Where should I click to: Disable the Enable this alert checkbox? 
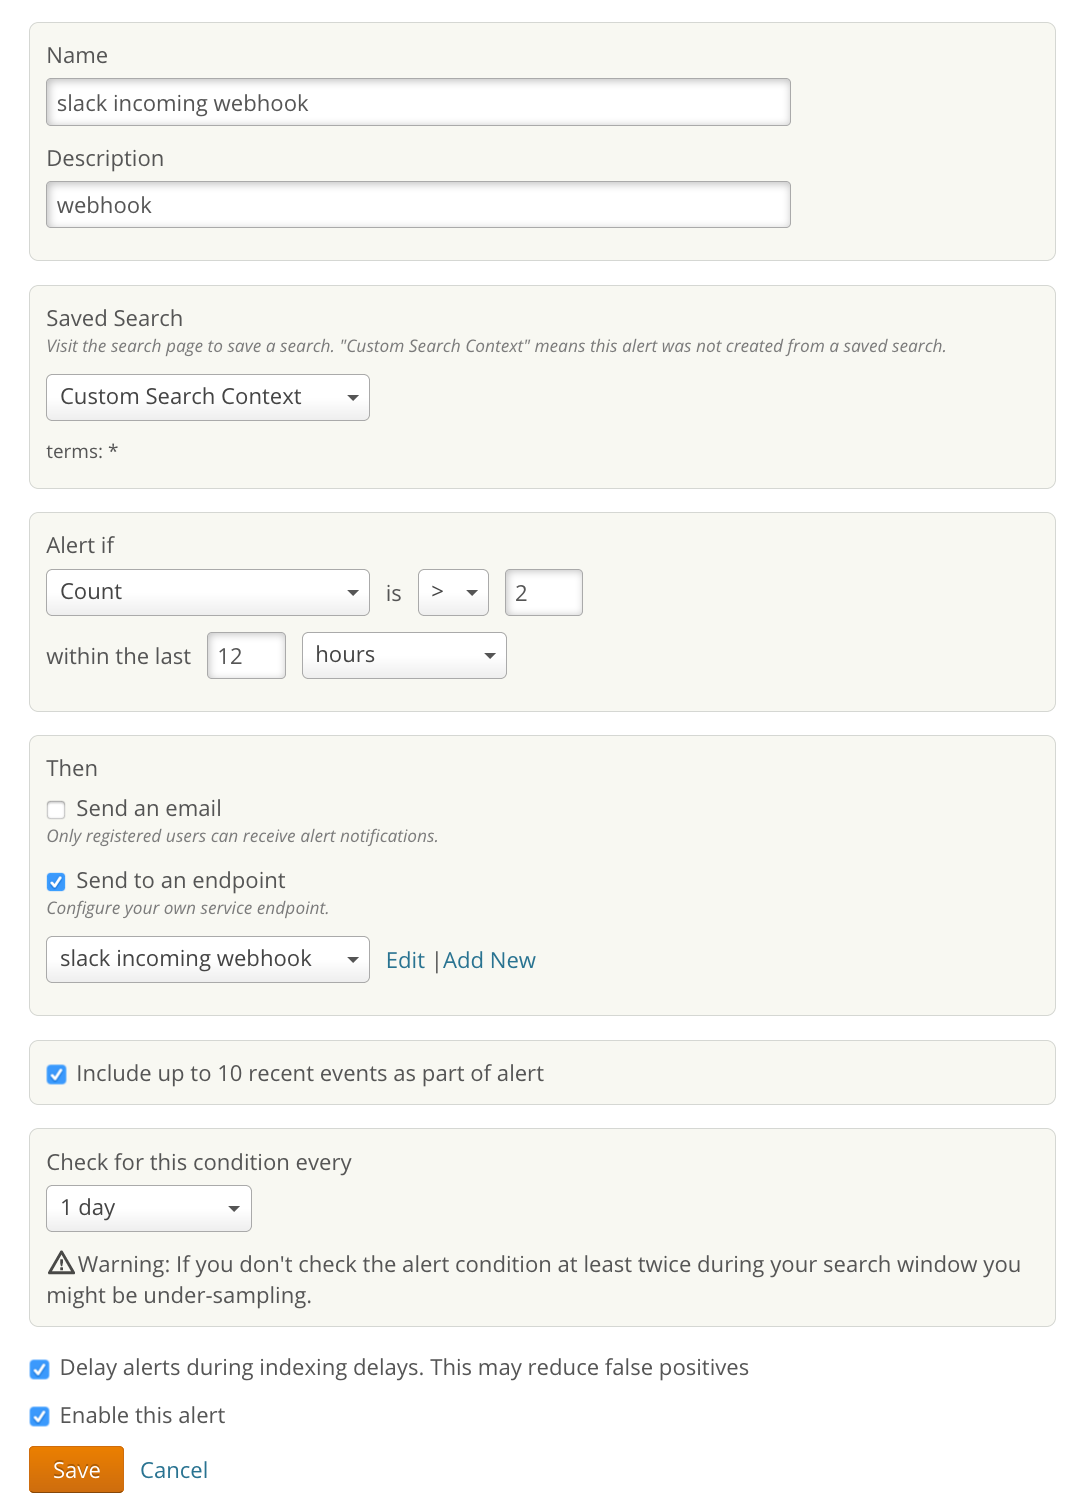40,1416
